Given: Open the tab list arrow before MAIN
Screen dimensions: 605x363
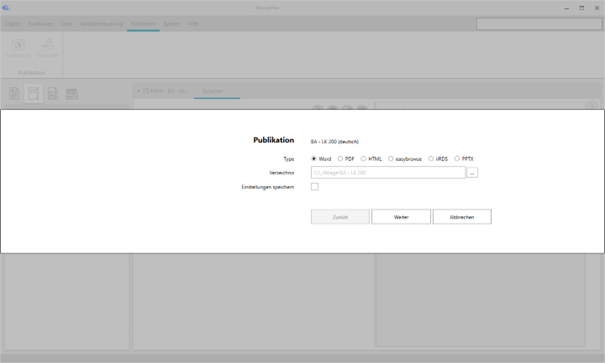Looking at the screenshot, I should (139, 91).
